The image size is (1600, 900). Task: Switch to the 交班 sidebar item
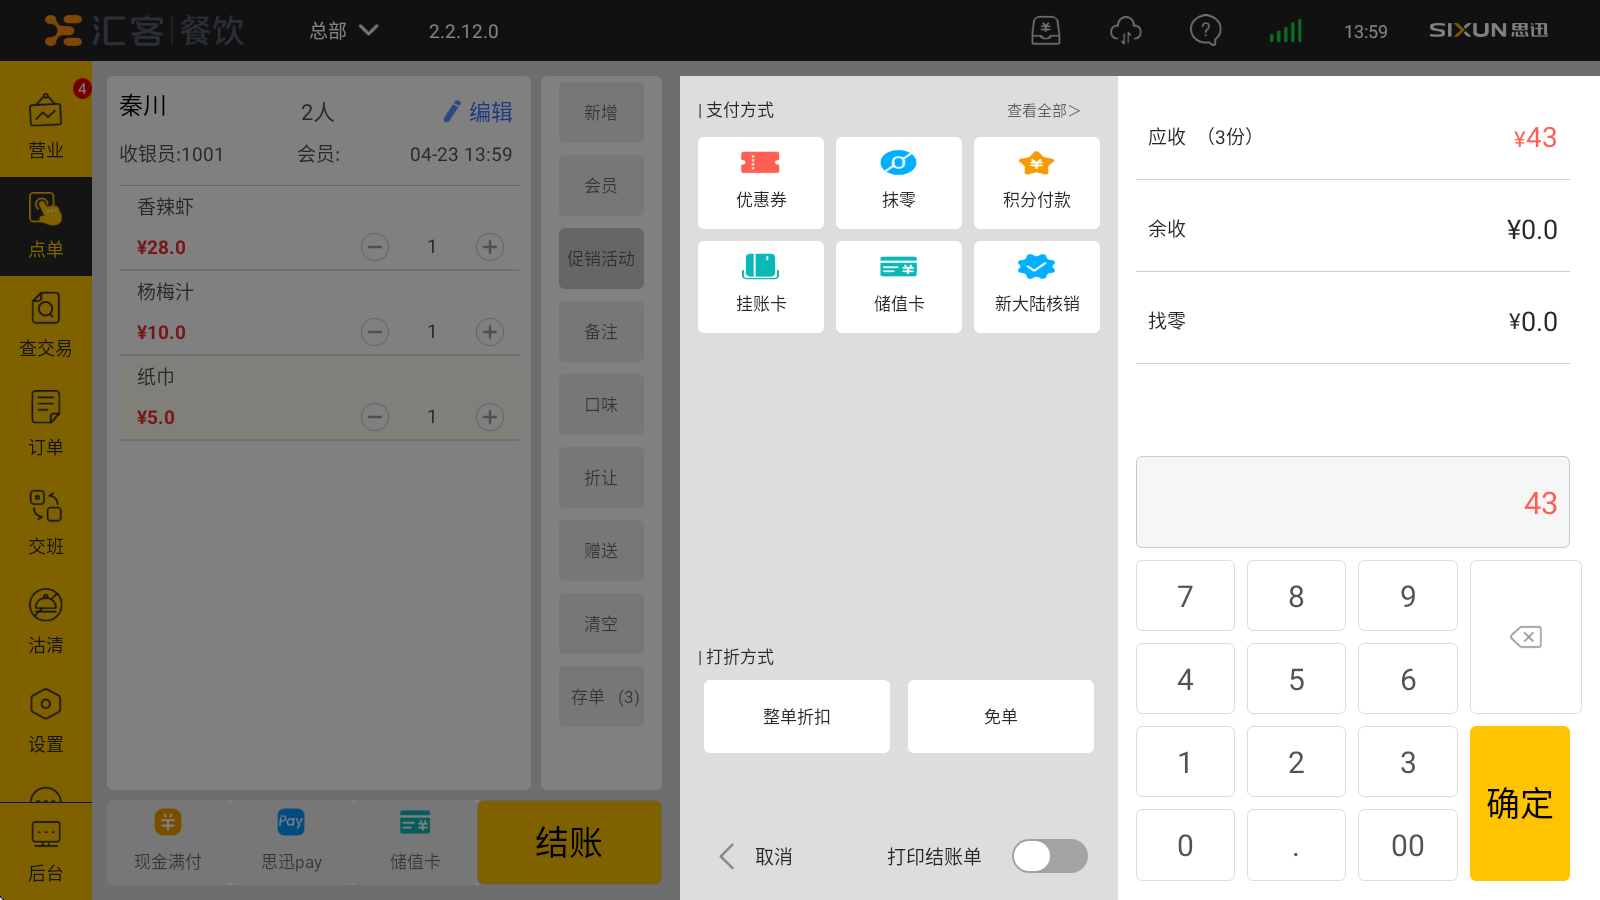46,522
